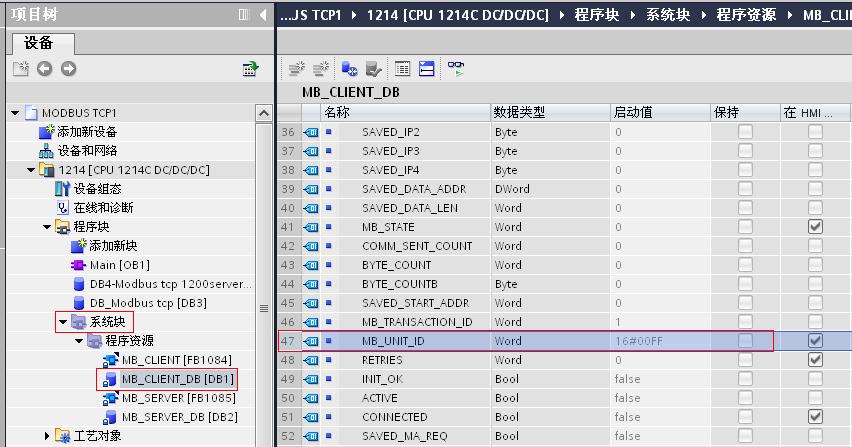The width and height of the screenshot is (852, 447).
Task: Collapse the project tree panel with left arrow
Action: point(264,15)
